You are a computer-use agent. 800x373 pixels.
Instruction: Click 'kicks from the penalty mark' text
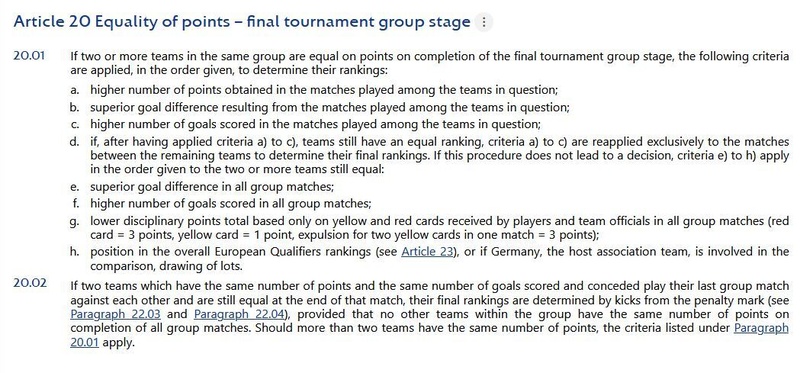point(689,300)
